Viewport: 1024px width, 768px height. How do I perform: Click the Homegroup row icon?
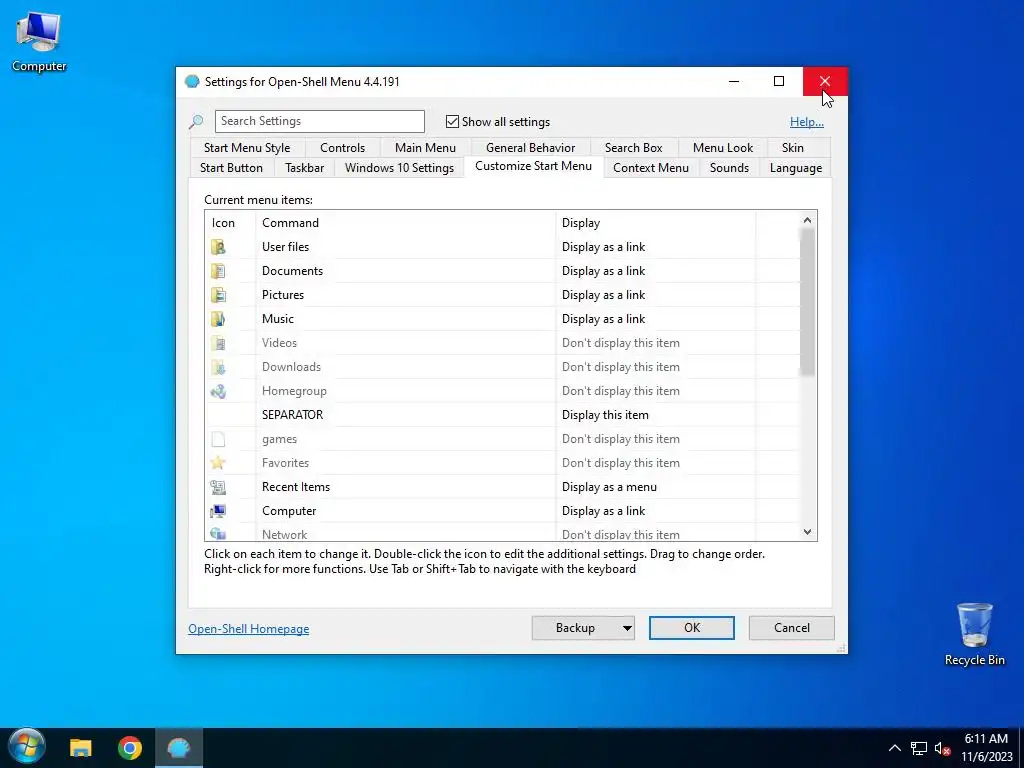point(218,391)
